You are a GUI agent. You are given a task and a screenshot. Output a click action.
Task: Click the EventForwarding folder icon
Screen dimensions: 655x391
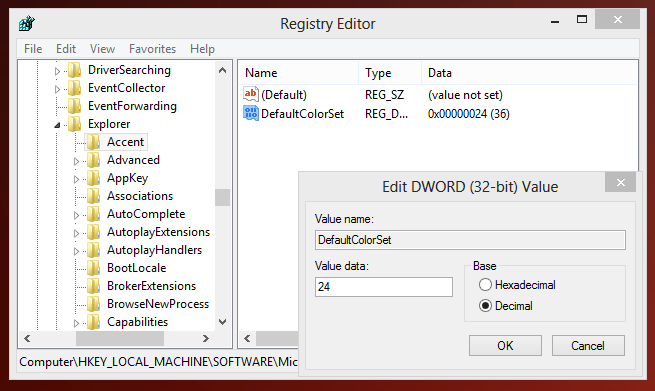click(74, 106)
